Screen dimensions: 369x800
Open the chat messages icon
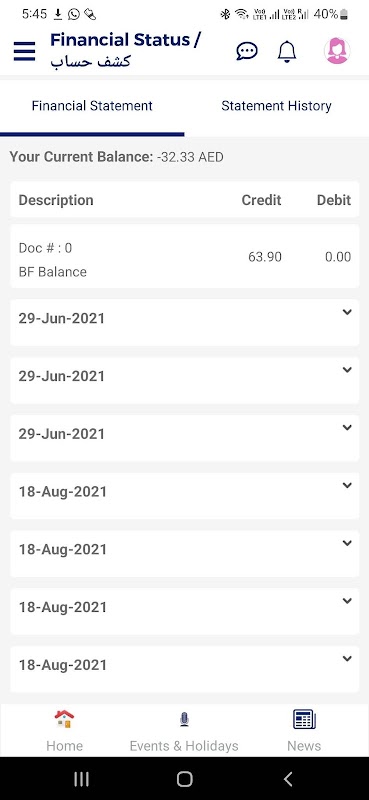point(247,51)
